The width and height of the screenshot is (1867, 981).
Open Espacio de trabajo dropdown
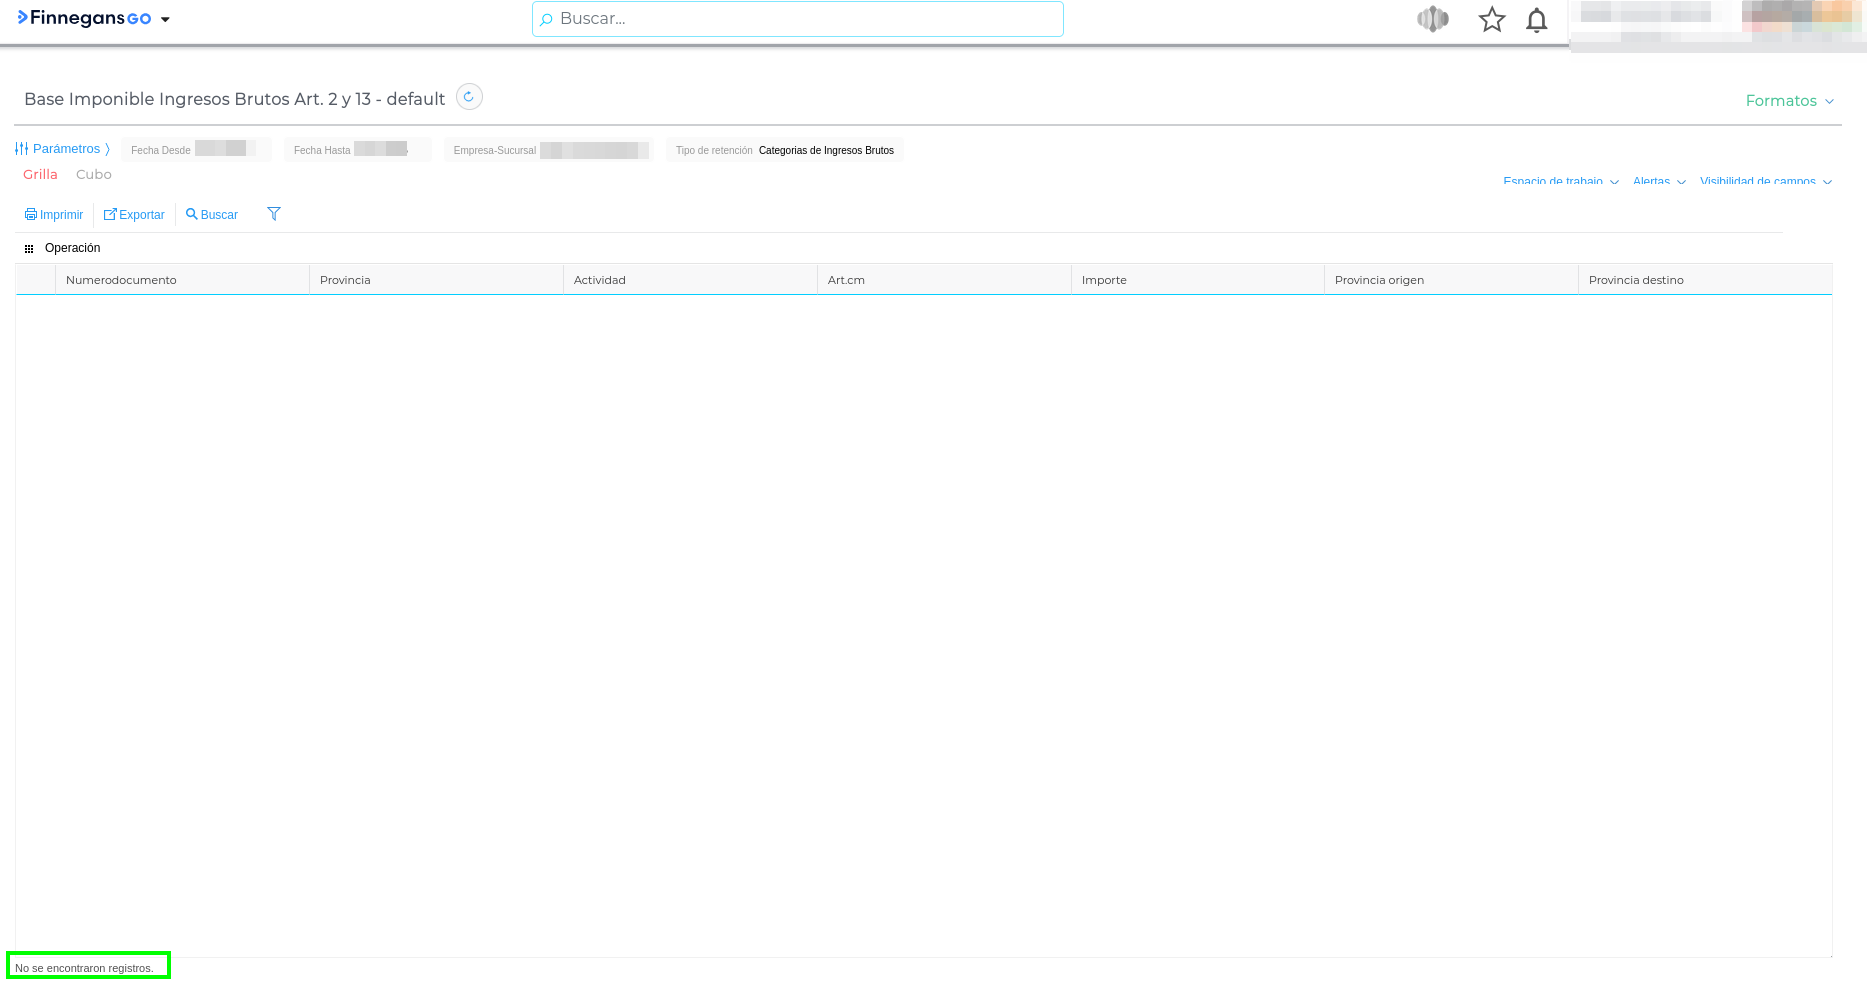[1560, 182]
